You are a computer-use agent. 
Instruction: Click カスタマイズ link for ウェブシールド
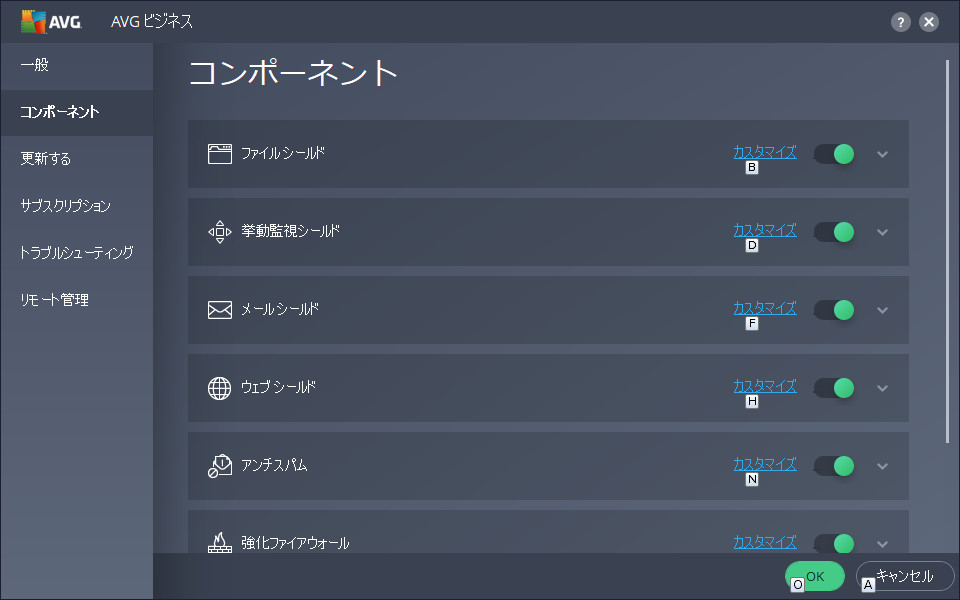[x=765, y=386]
